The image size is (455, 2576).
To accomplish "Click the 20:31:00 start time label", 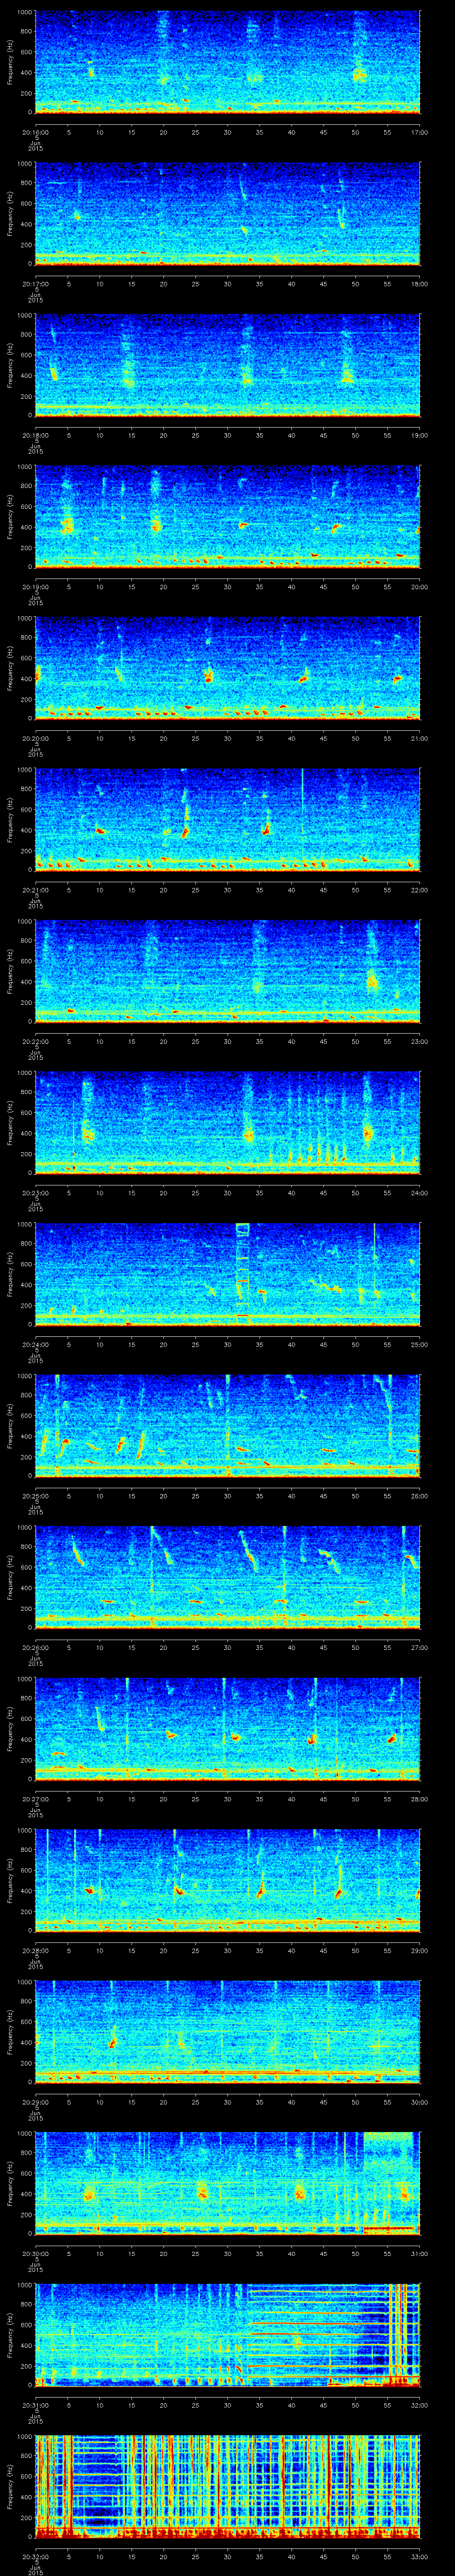I will (x=35, y=2405).
